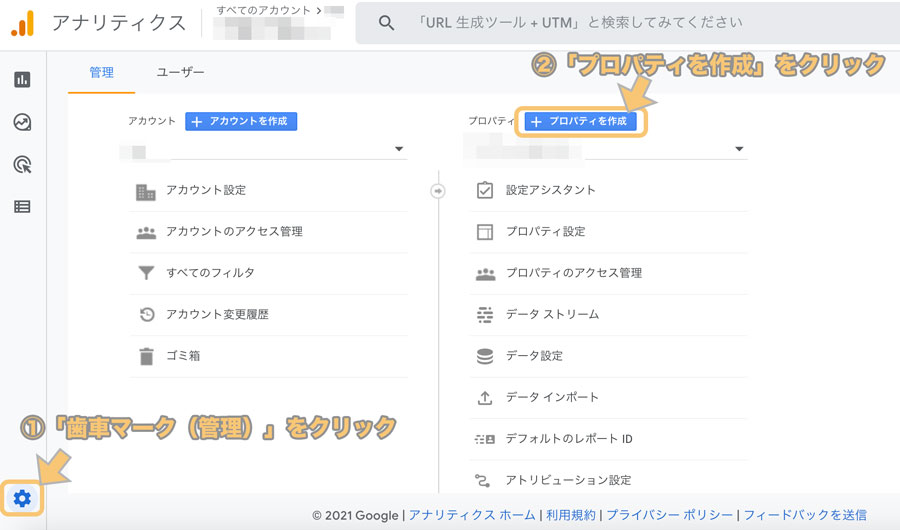The width and height of the screenshot is (900, 530).
Task: Click the arrow between account and property columns
Action: point(437,191)
